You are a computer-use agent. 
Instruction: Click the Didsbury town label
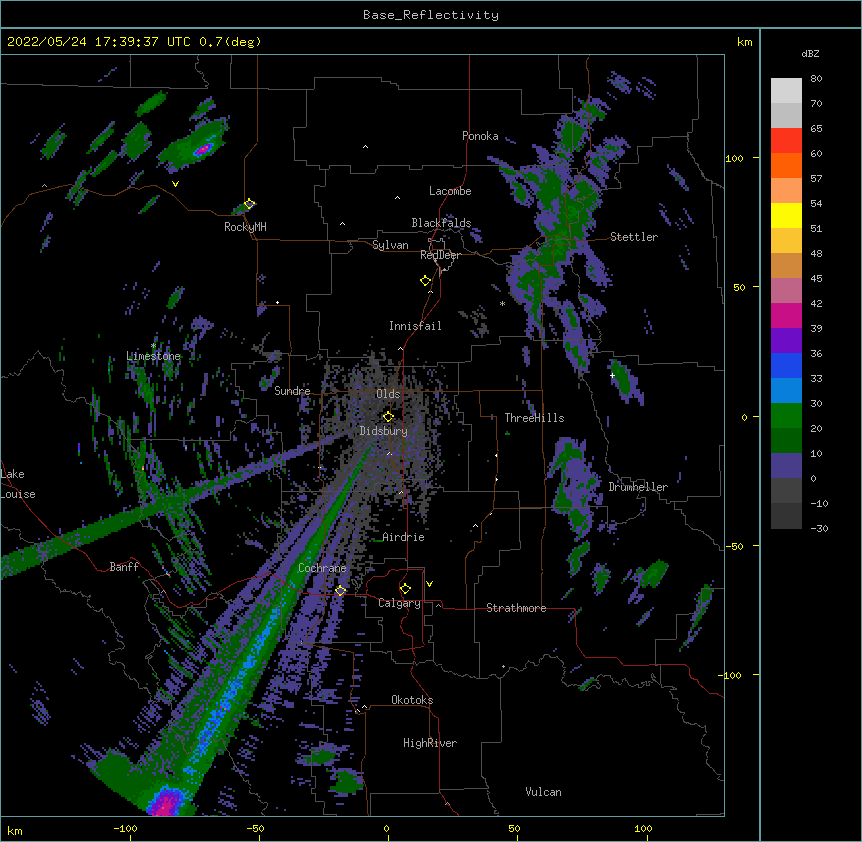pyautogui.click(x=383, y=431)
